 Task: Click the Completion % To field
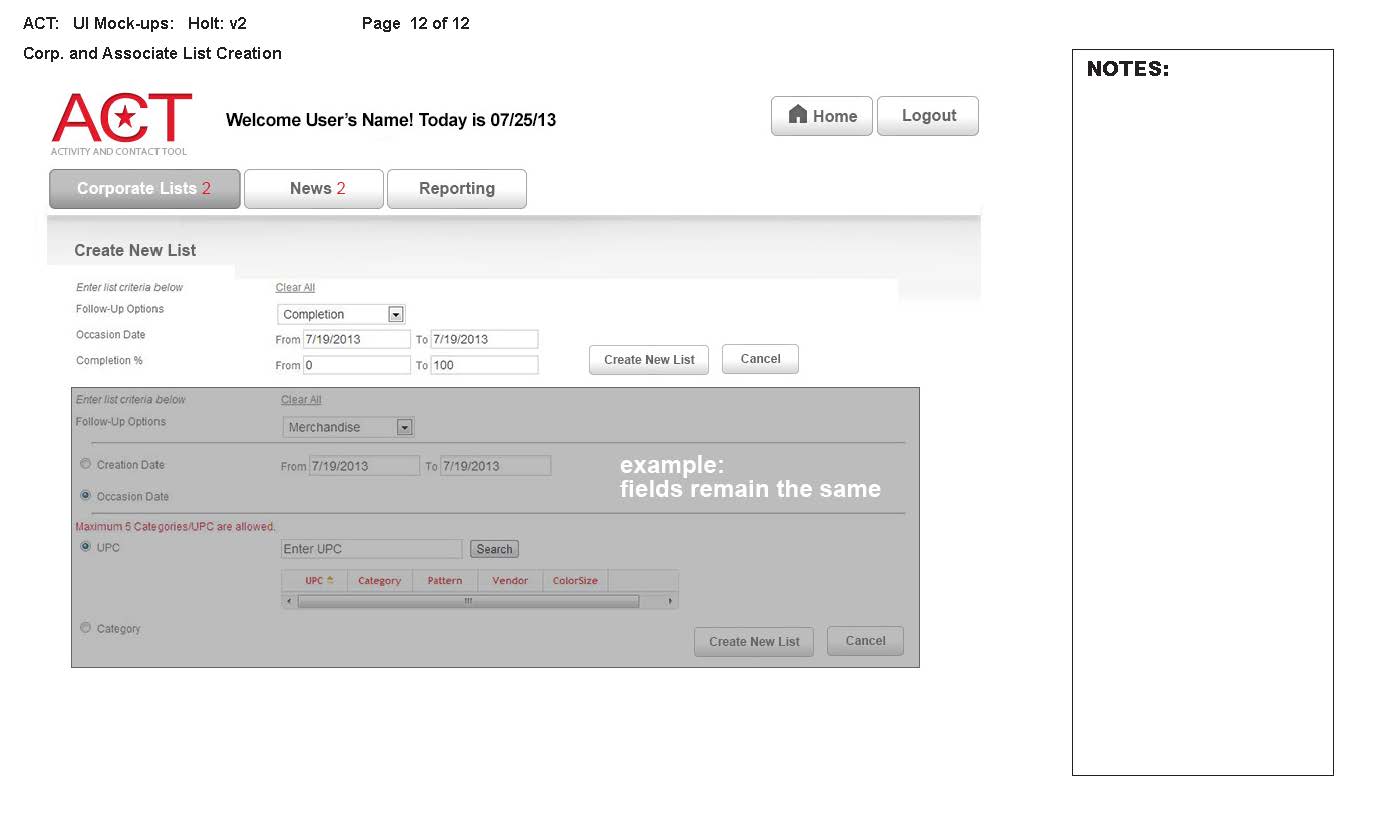point(484,365)
